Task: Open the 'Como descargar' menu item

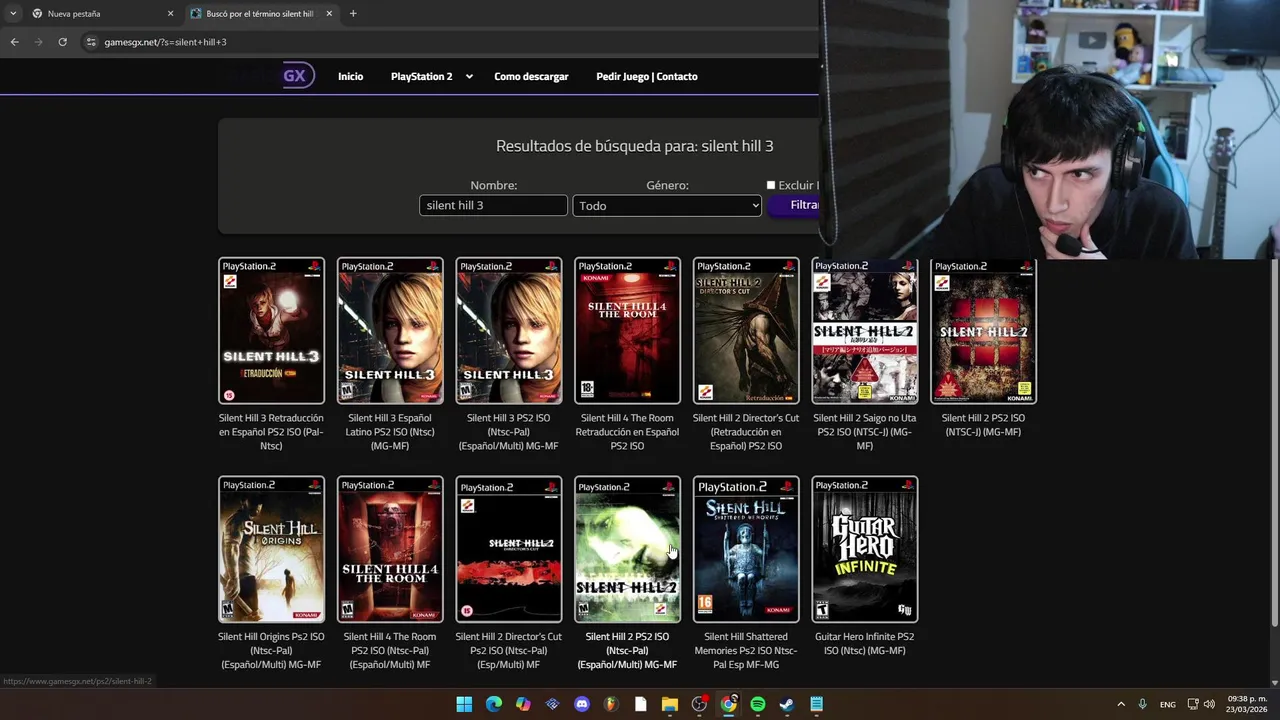Action: point(531,76)
